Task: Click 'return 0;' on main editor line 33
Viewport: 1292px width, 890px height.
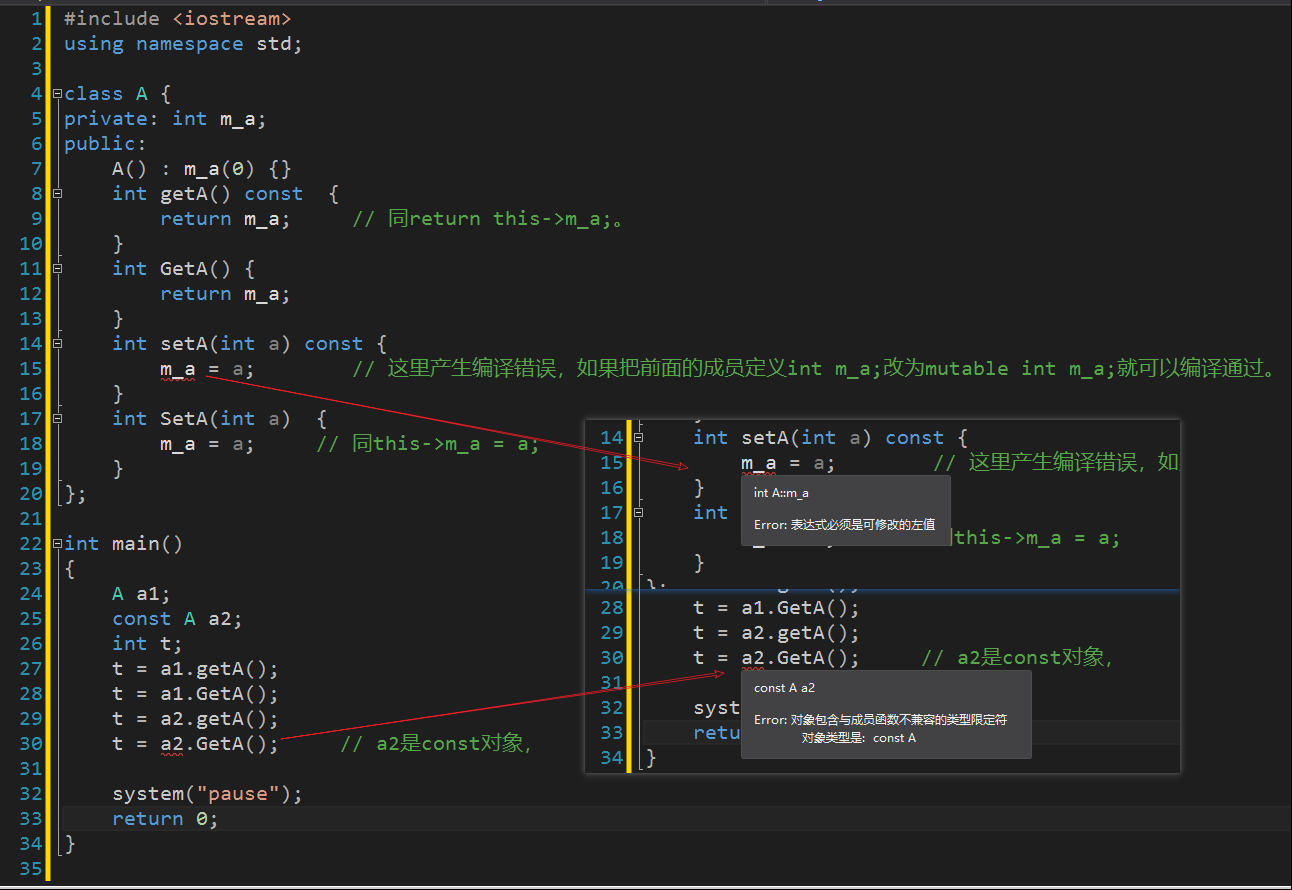Action: point(165,818)
